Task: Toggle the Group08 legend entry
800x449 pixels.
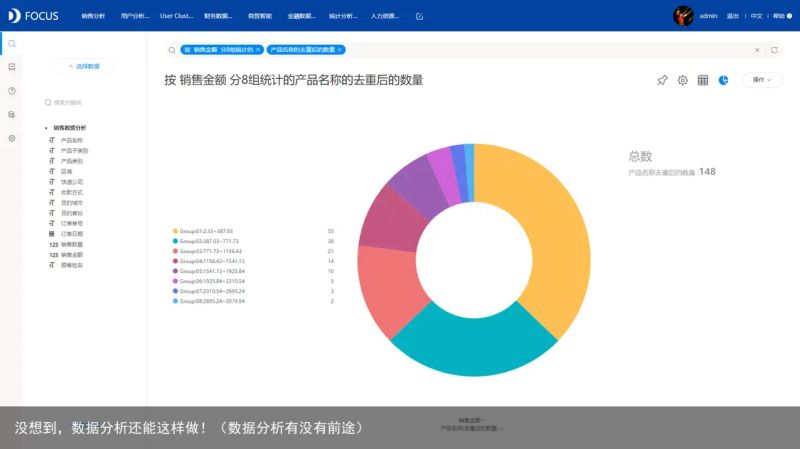Action: pos(209,301)
